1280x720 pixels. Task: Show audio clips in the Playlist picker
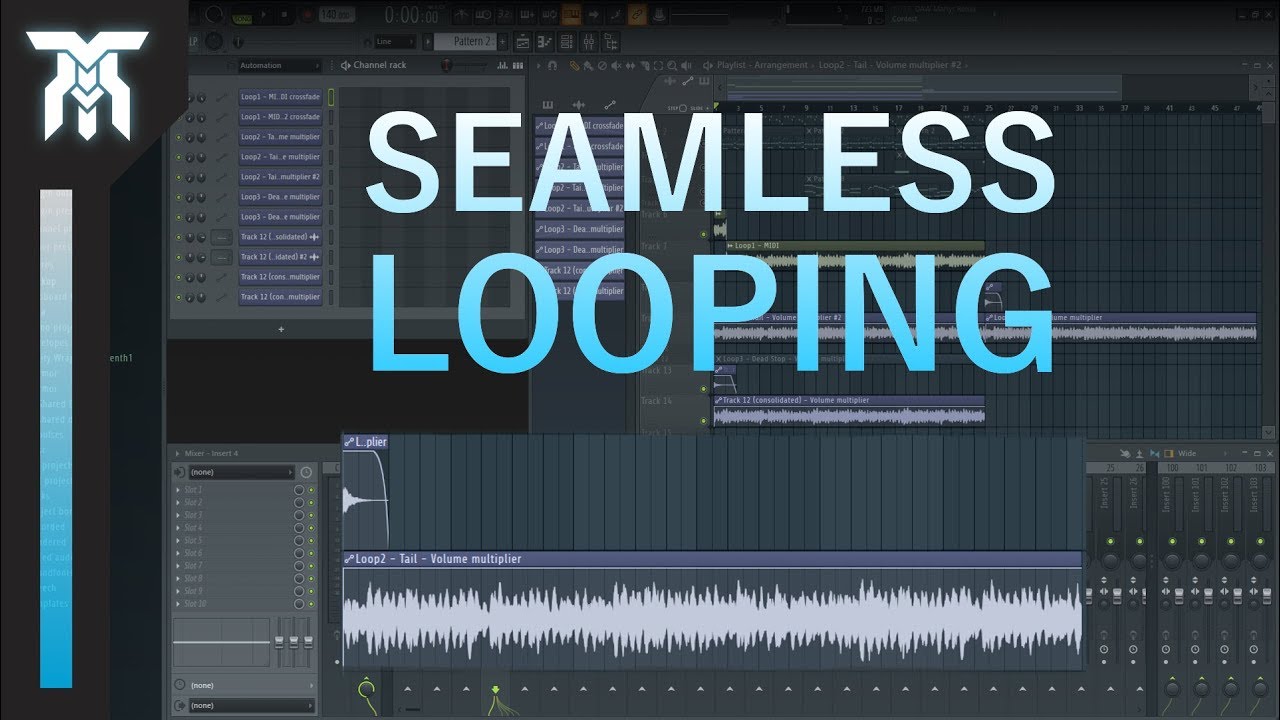(579, 105)
